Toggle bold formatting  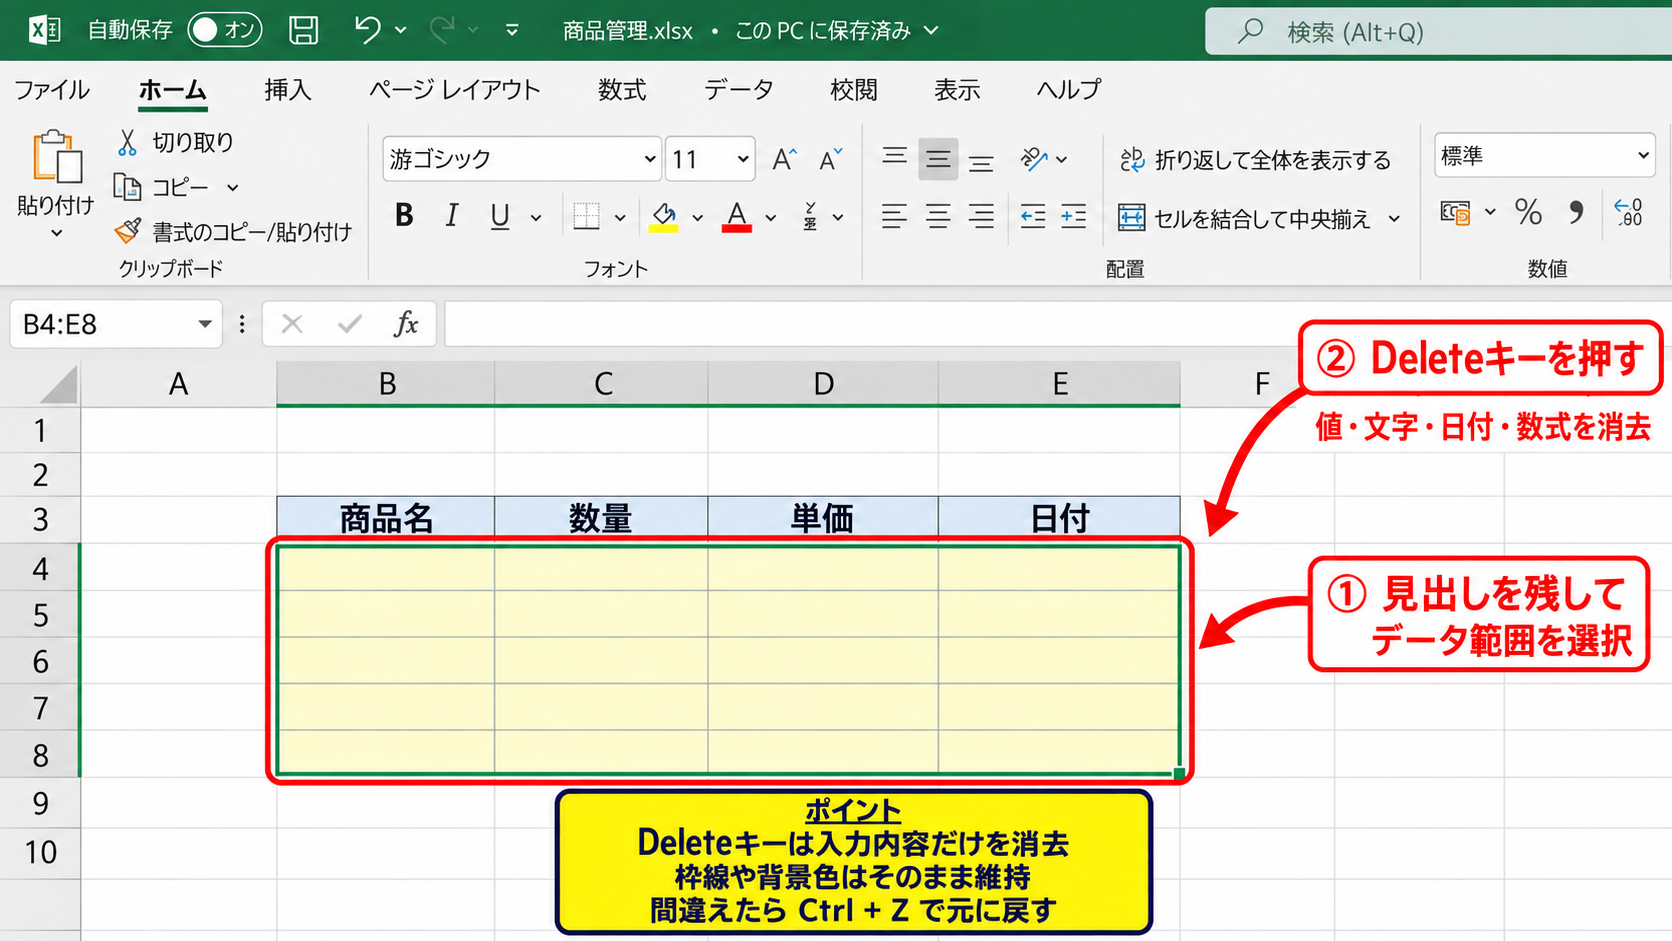click(404, 216)
